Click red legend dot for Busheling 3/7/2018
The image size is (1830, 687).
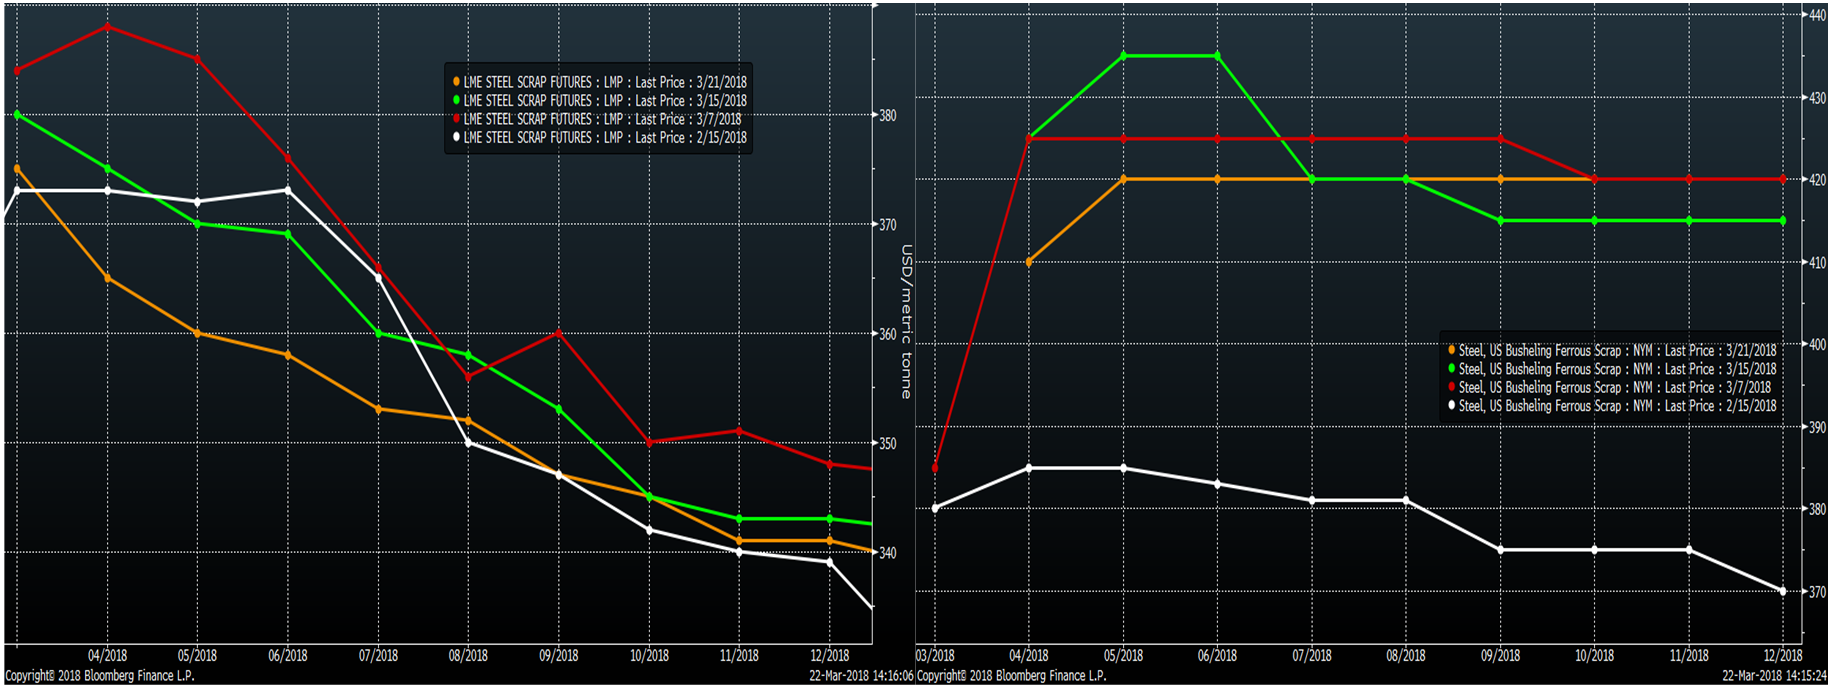coord(1451,387)
